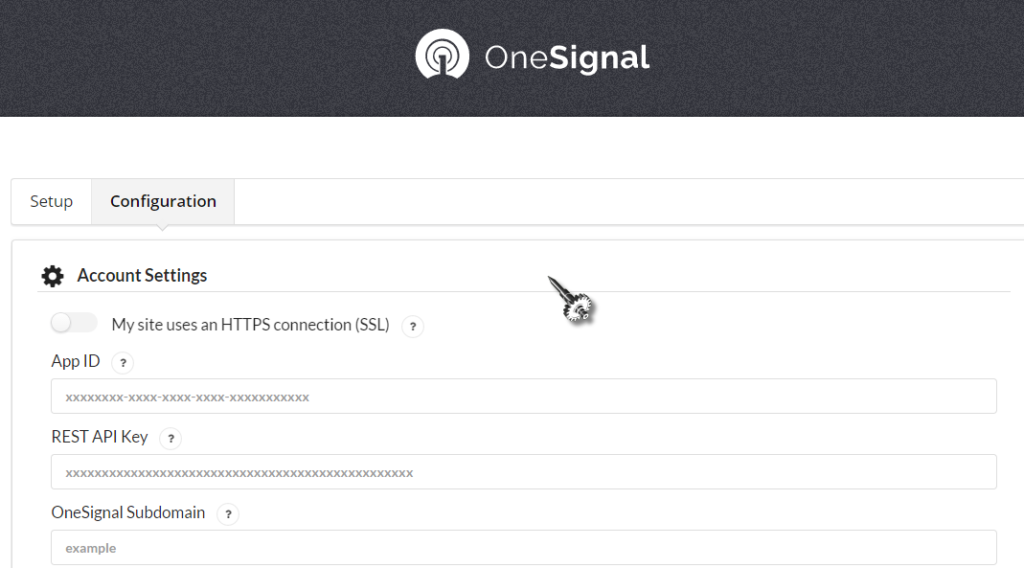1024x568 pixels.
Task: Focus the OneSignal Subdomain input box
Action: [x=523, y=548]
